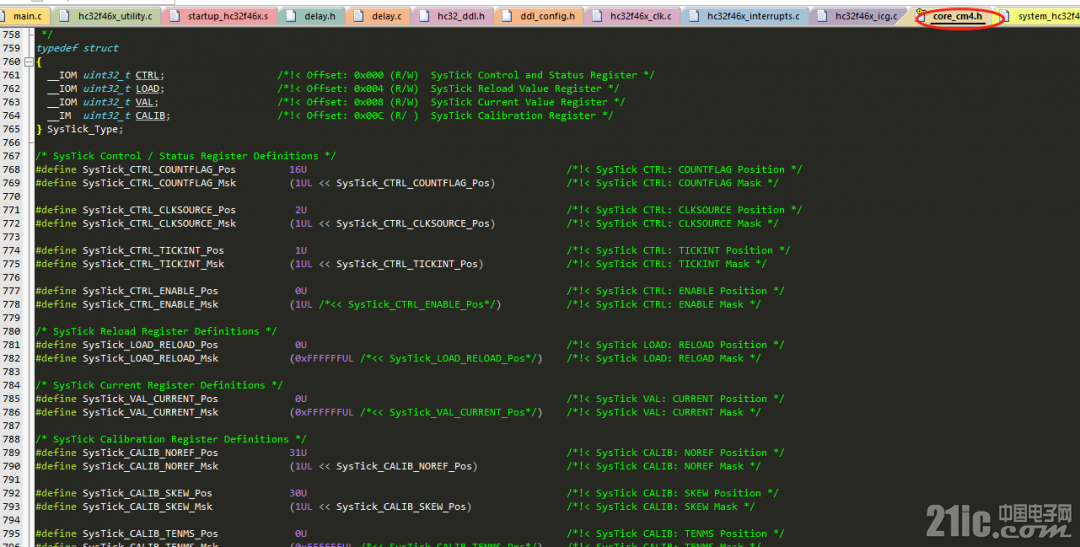Click SysTick_CTRL_TICKINT_Msk macro name
The width and height of the screenshot is (1080, 547).
[154, 264]
